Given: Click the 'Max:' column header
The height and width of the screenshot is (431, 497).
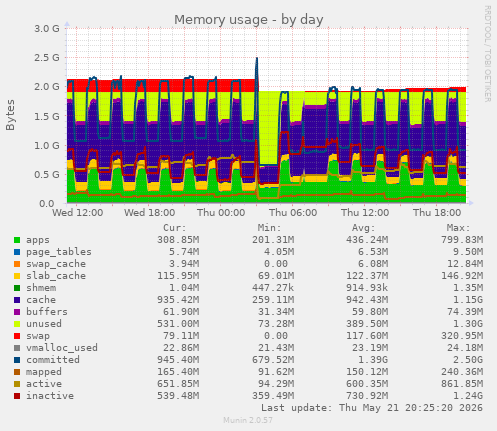Looking at the screenshot, I should tap(458, 228).
